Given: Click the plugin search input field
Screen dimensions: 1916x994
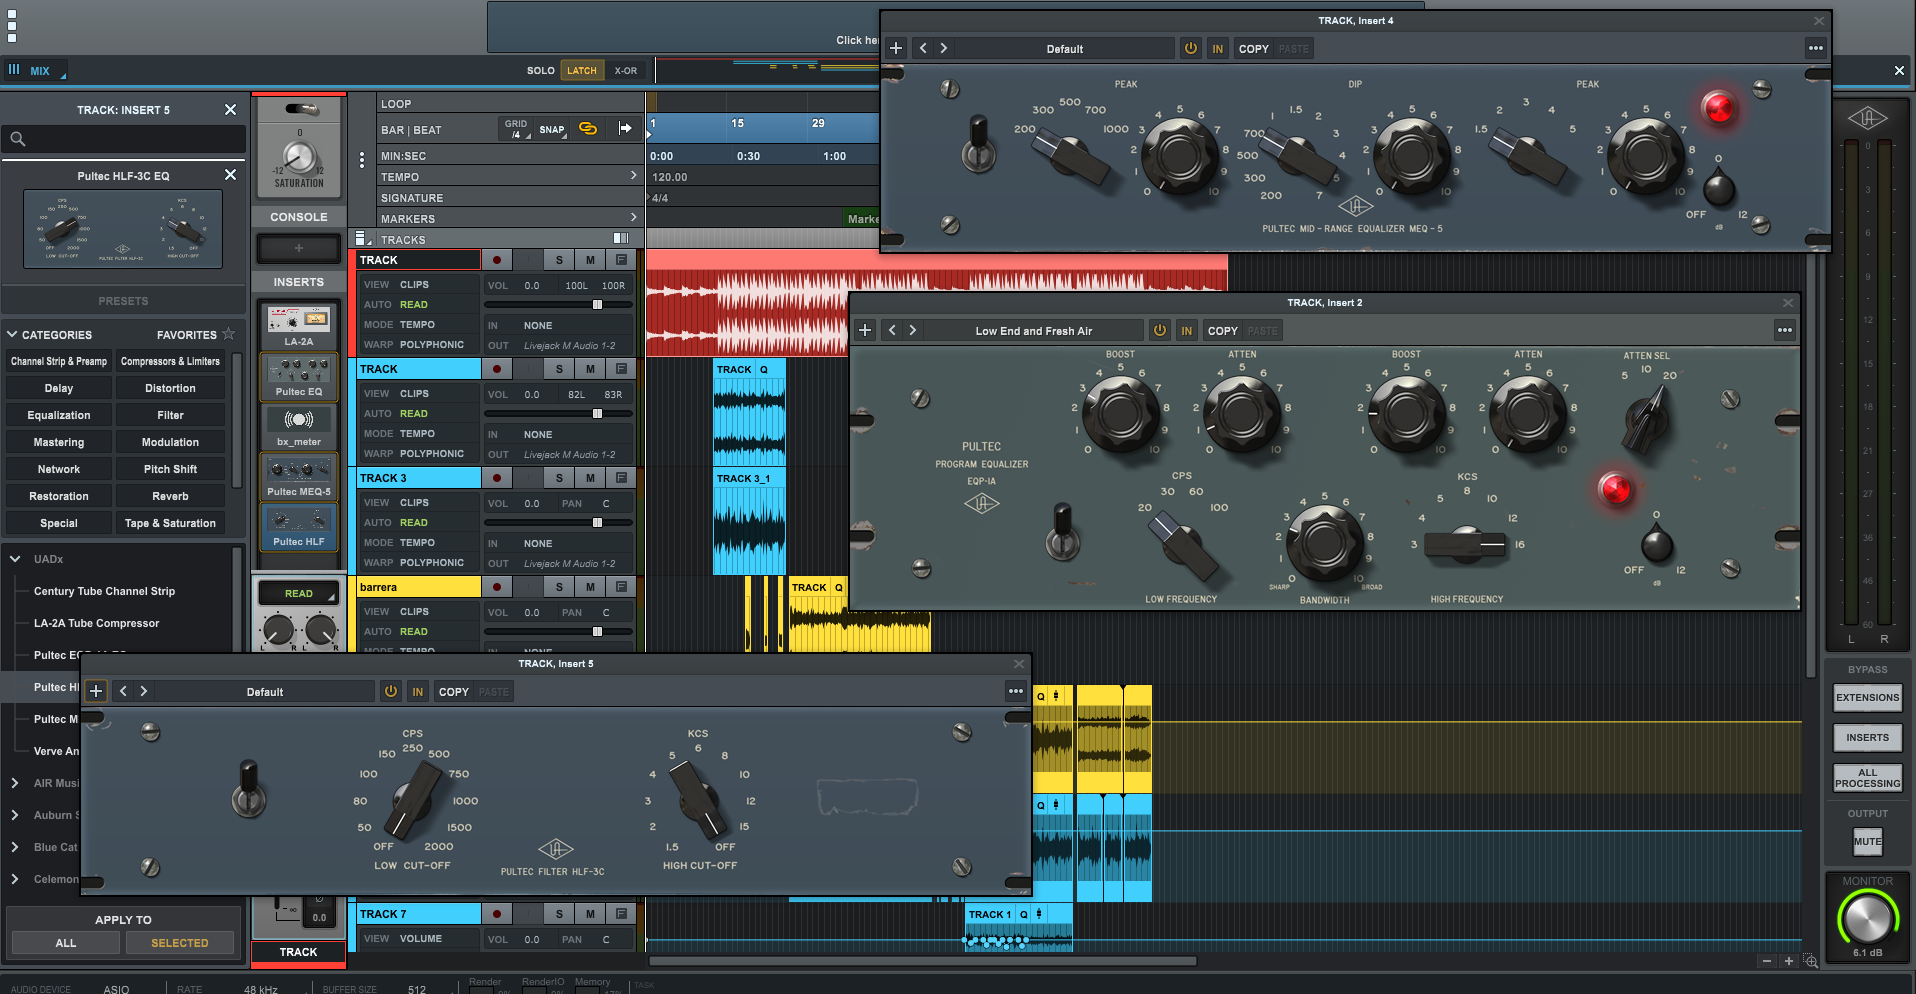Looking at the screenshot, I should pos(124,139).
